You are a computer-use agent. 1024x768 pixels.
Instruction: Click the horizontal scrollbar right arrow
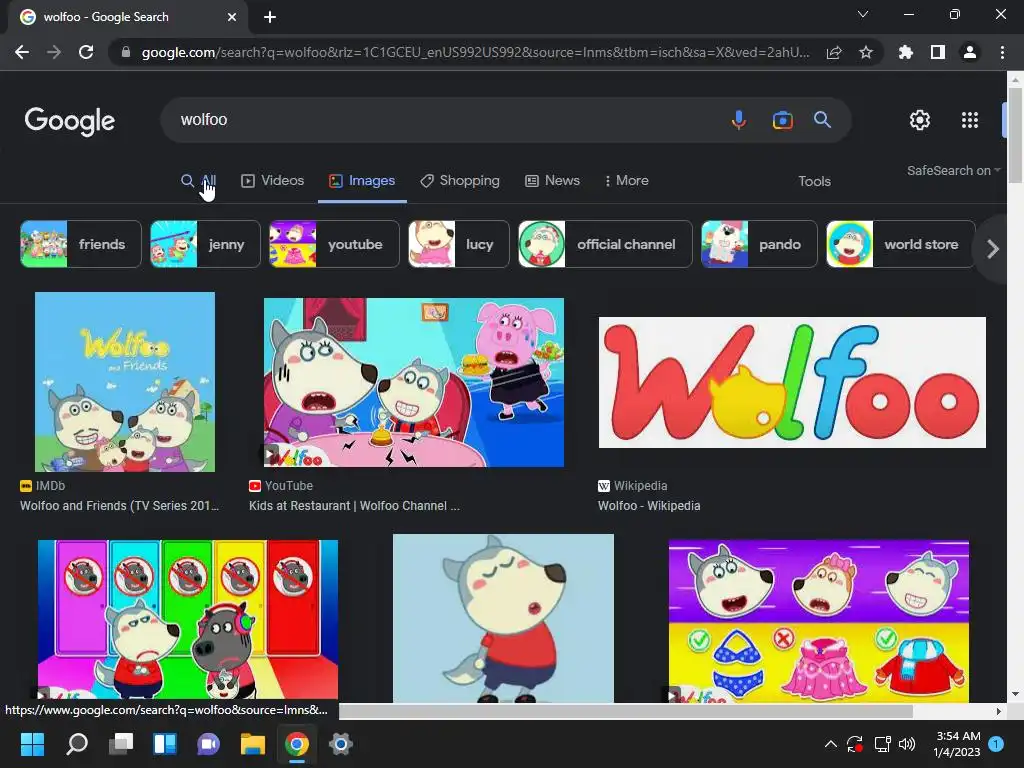(x=999, y=711)
